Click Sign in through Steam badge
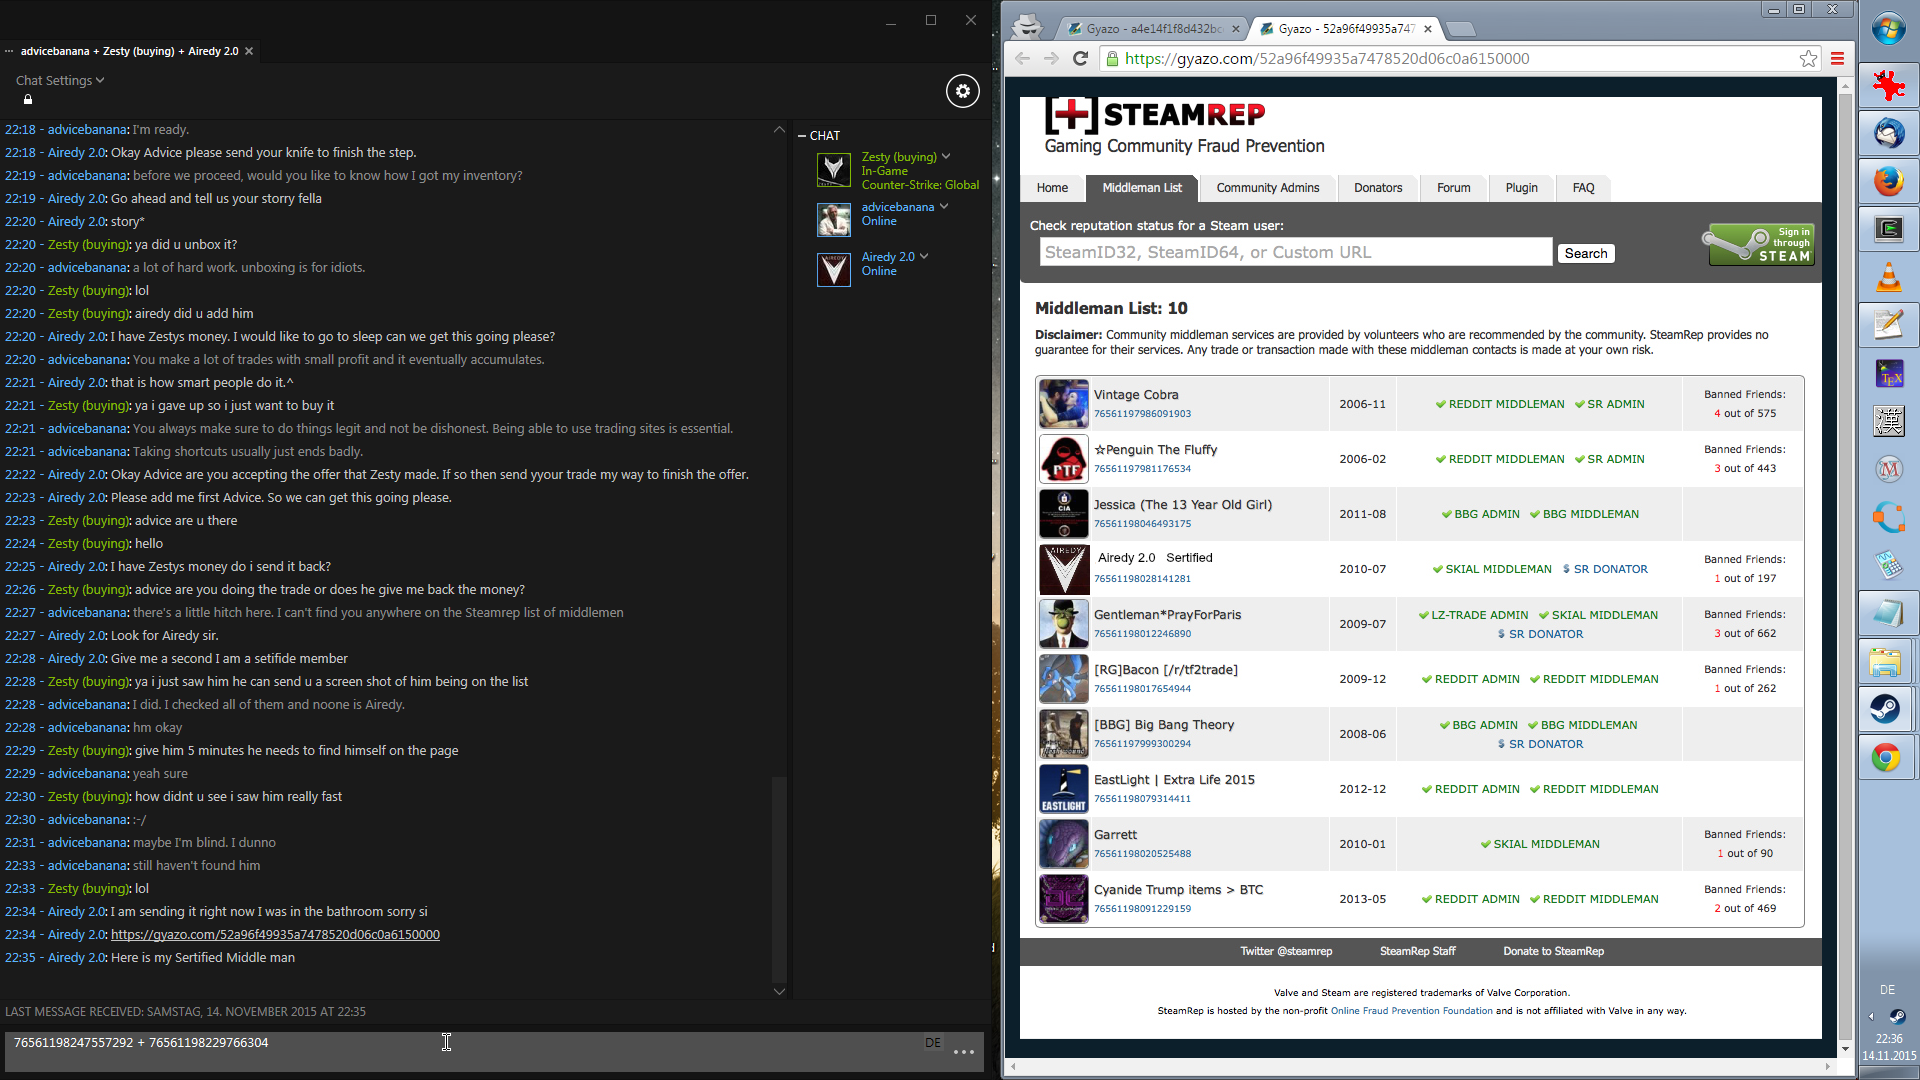 (1760, 244)
